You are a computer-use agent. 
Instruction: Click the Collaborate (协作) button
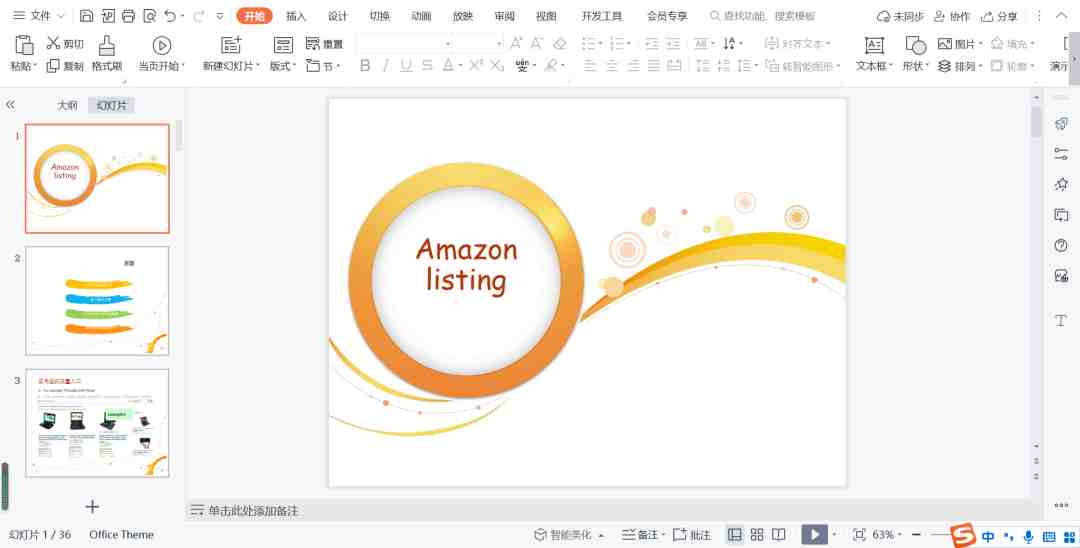pos(952,16)
